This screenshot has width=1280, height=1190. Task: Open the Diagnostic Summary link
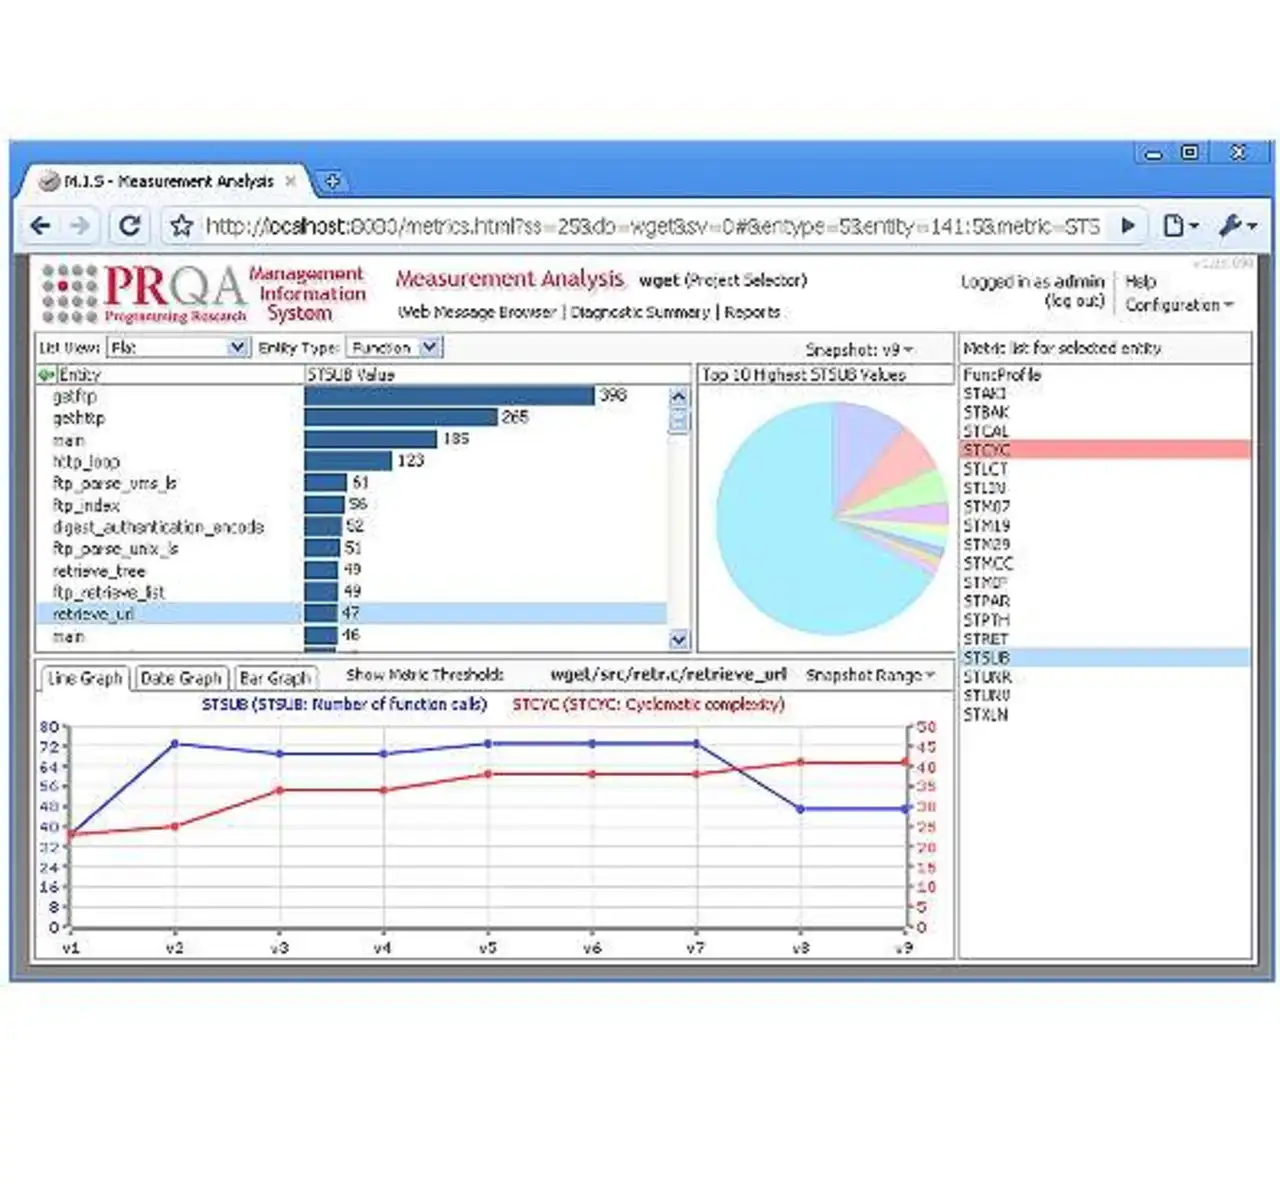(639, 312)
